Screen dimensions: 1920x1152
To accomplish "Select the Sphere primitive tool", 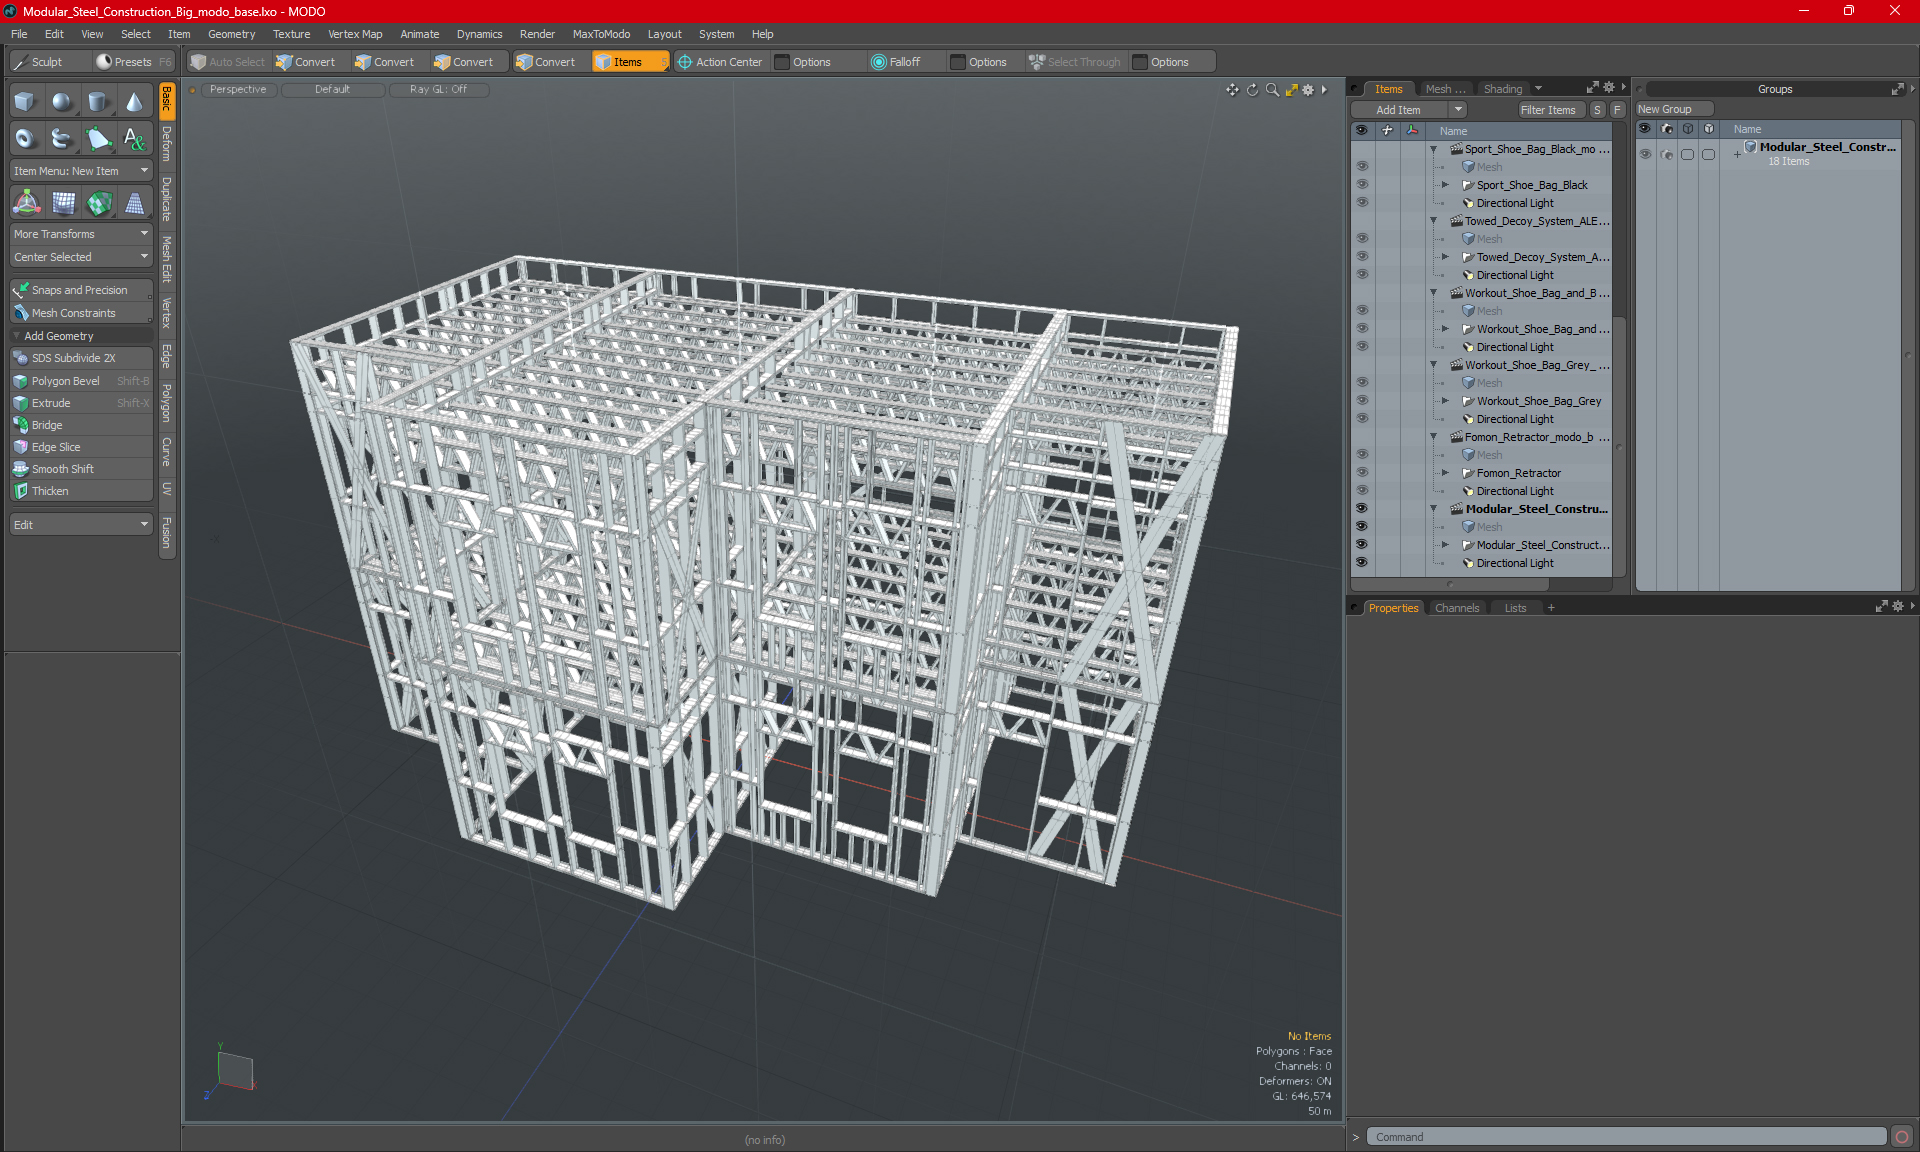I will pos(62,101).
